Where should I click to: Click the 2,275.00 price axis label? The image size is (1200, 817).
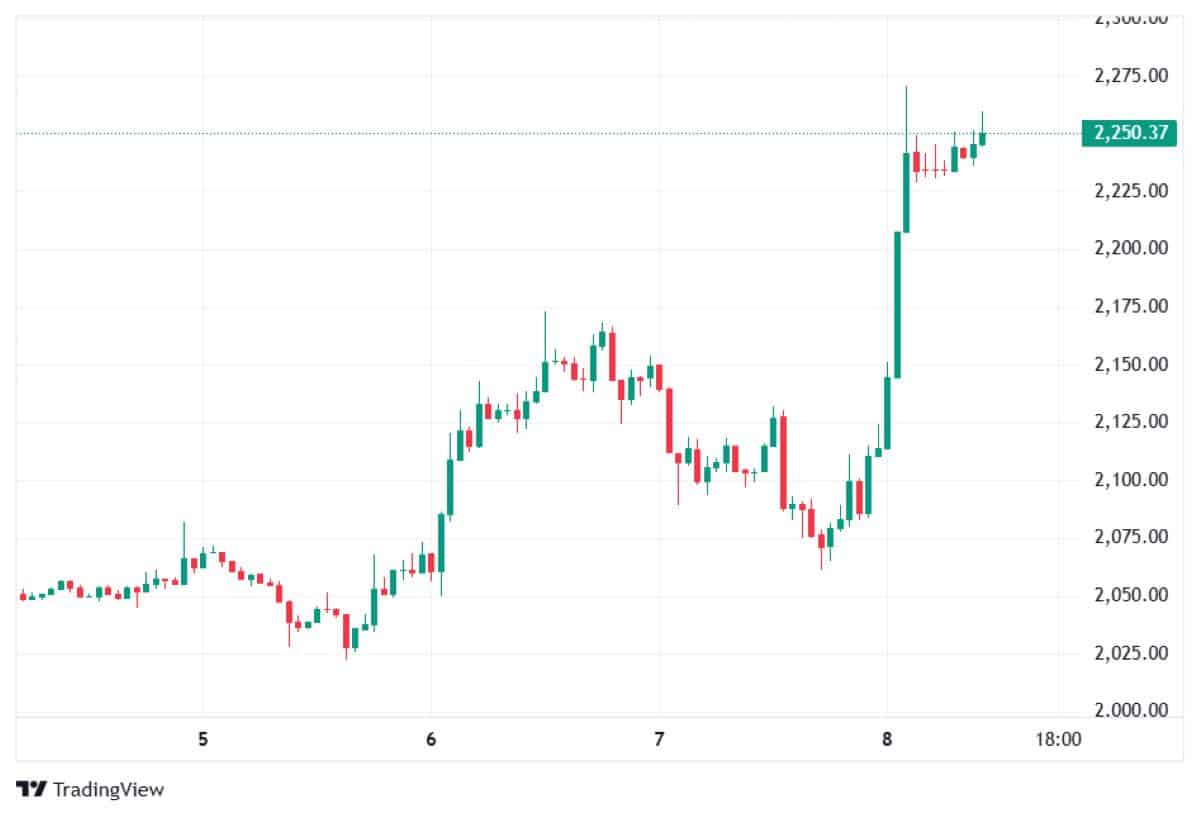point(1131,75)
